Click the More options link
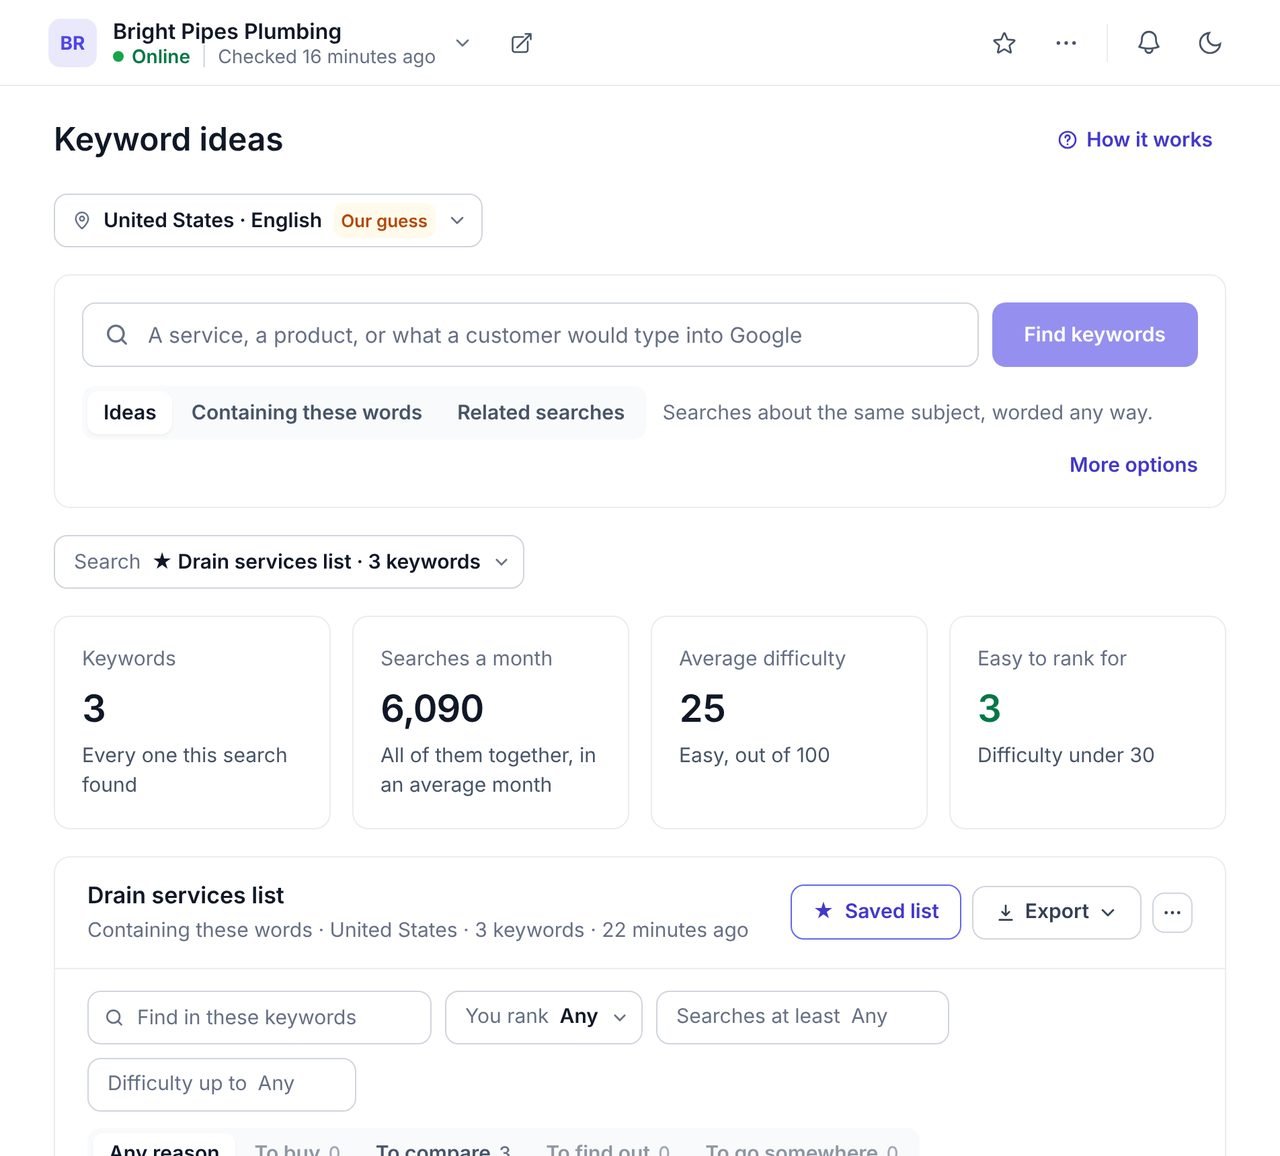This screenshot has width=1280, height=1156. pos(1133,465)
